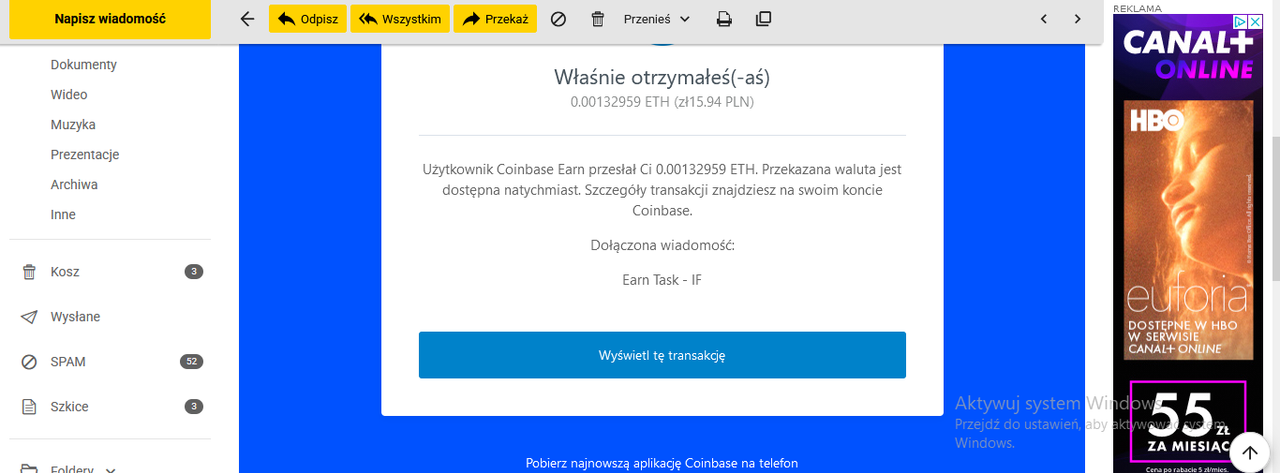Screen dimensions: 1280x473
Task: Open the Kosz folder label
Action: (x=65, y=272)
